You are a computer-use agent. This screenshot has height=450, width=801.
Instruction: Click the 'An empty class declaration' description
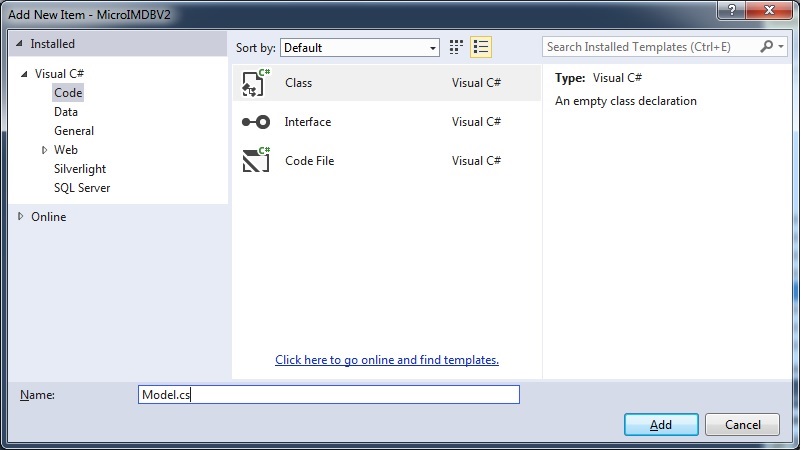pos(626,101)
